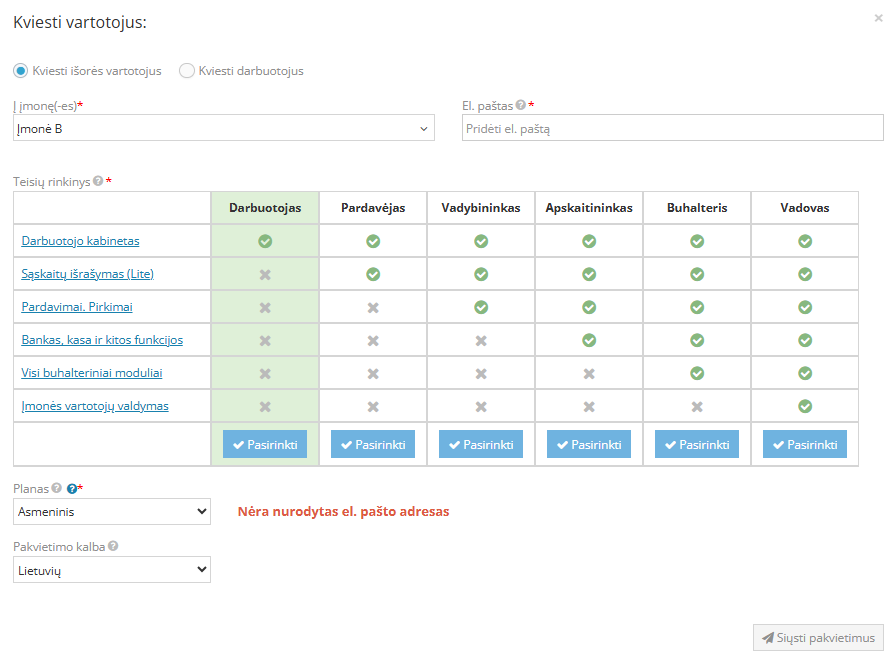Viewport: 895px width, 663px height.
Task: Open the Bankas, kasa ir kitos funkcijos link
Action: coord(102,340)
